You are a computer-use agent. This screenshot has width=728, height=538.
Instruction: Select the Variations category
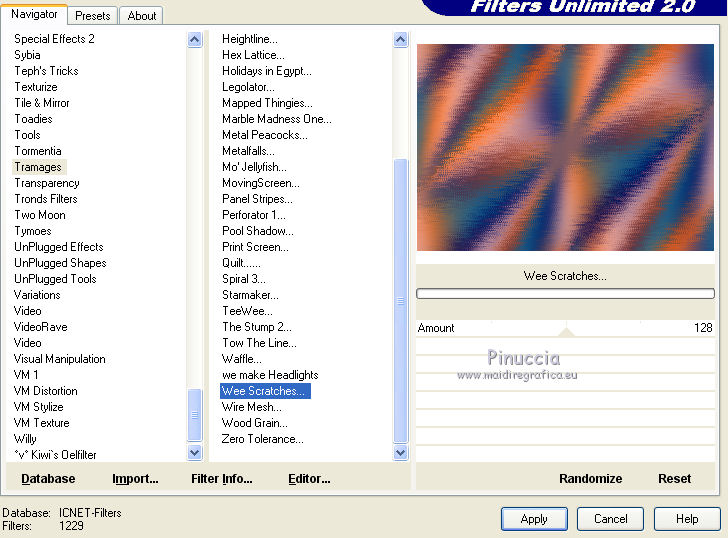37,295
